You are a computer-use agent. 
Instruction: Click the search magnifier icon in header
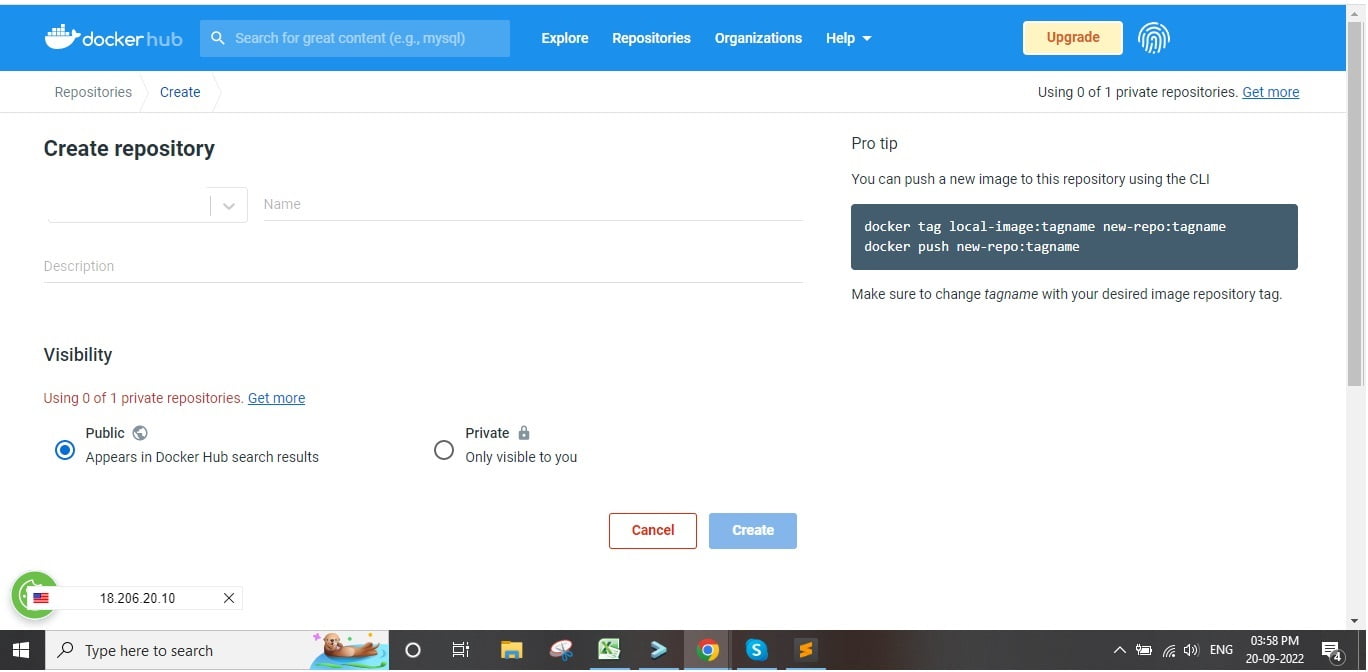tap(218, 38)
